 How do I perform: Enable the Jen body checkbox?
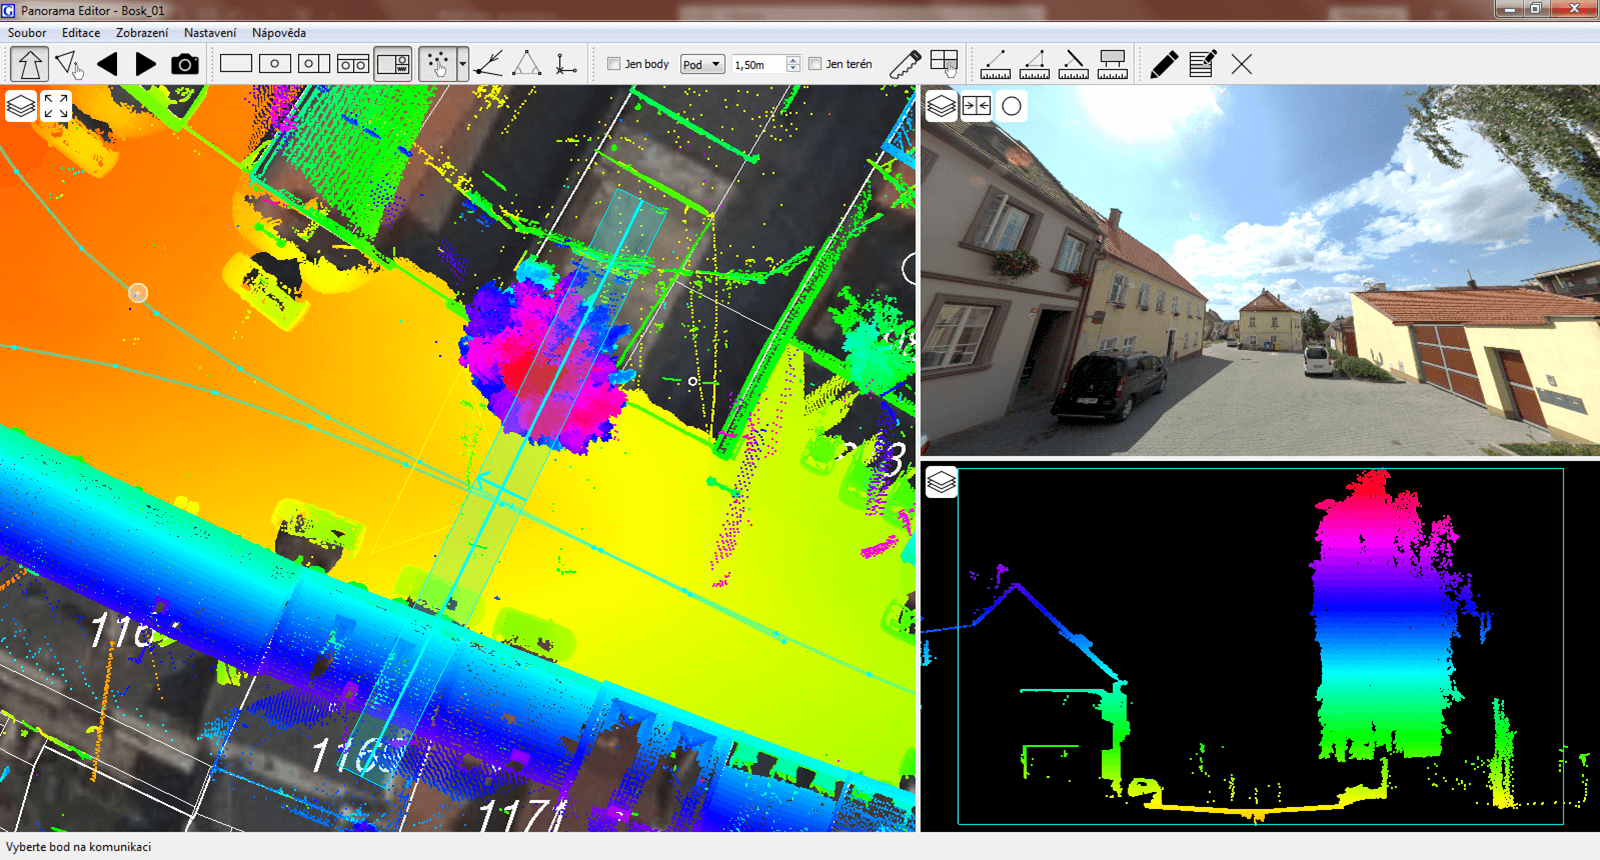[614, 64]
